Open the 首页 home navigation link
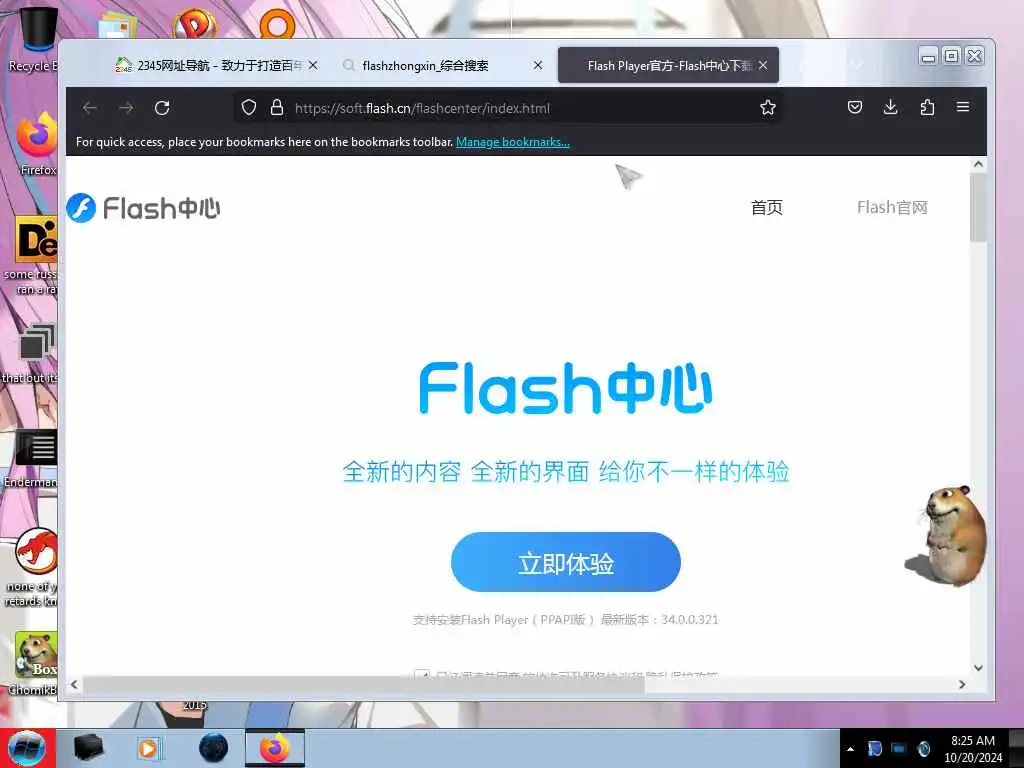 pyautogui.click(x=767, y=208)
